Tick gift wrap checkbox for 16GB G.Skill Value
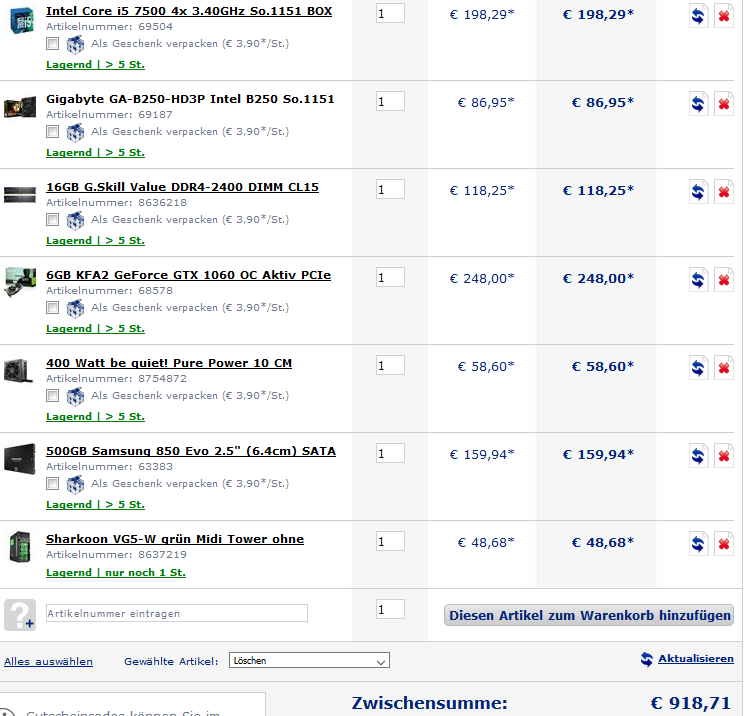The image size is (745, 716). [x=53, y=220]
